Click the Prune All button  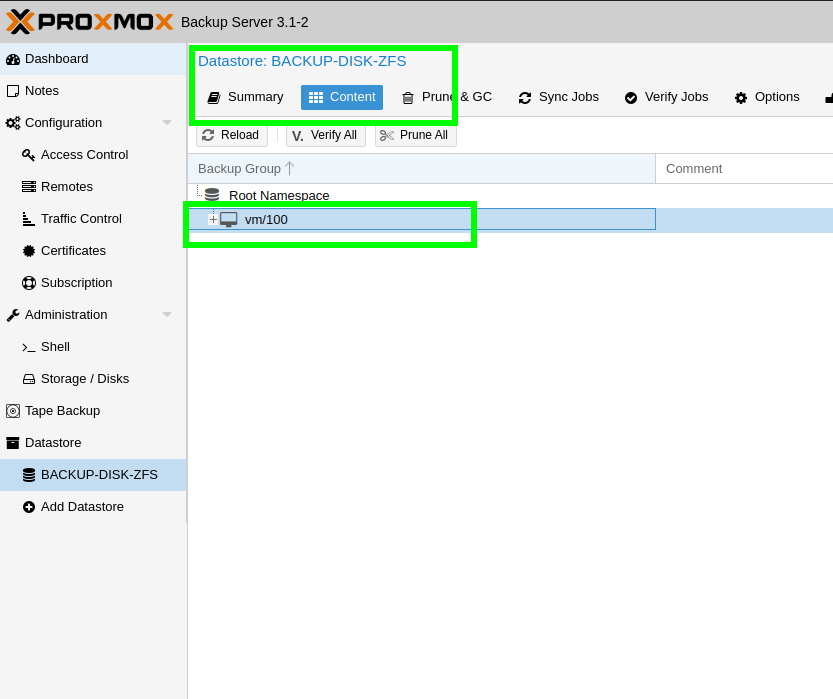coord(415,135)
